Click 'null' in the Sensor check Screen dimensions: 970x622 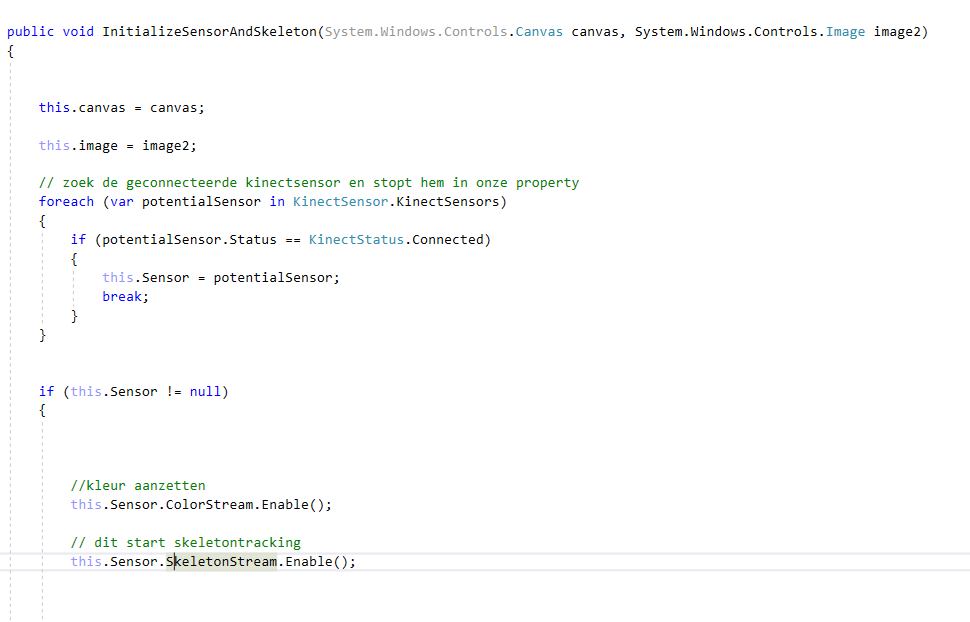click(x=205, y=392)
